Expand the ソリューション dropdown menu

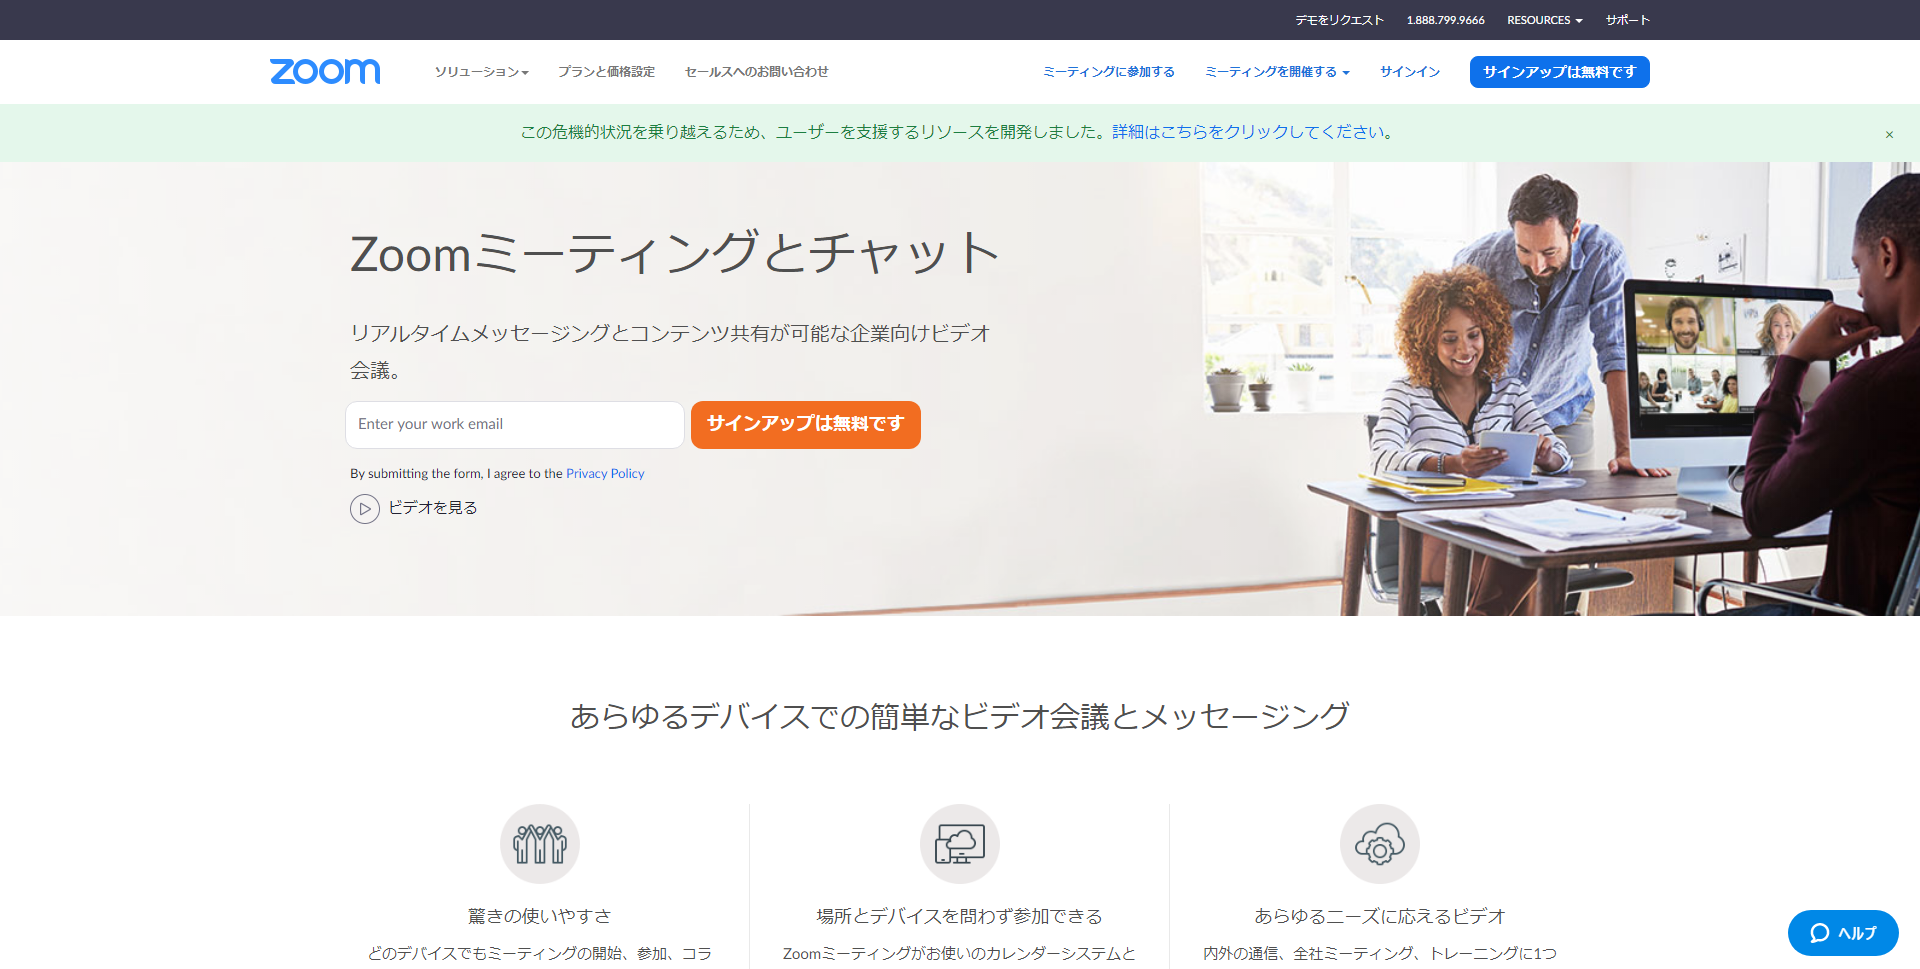point(481,72)
